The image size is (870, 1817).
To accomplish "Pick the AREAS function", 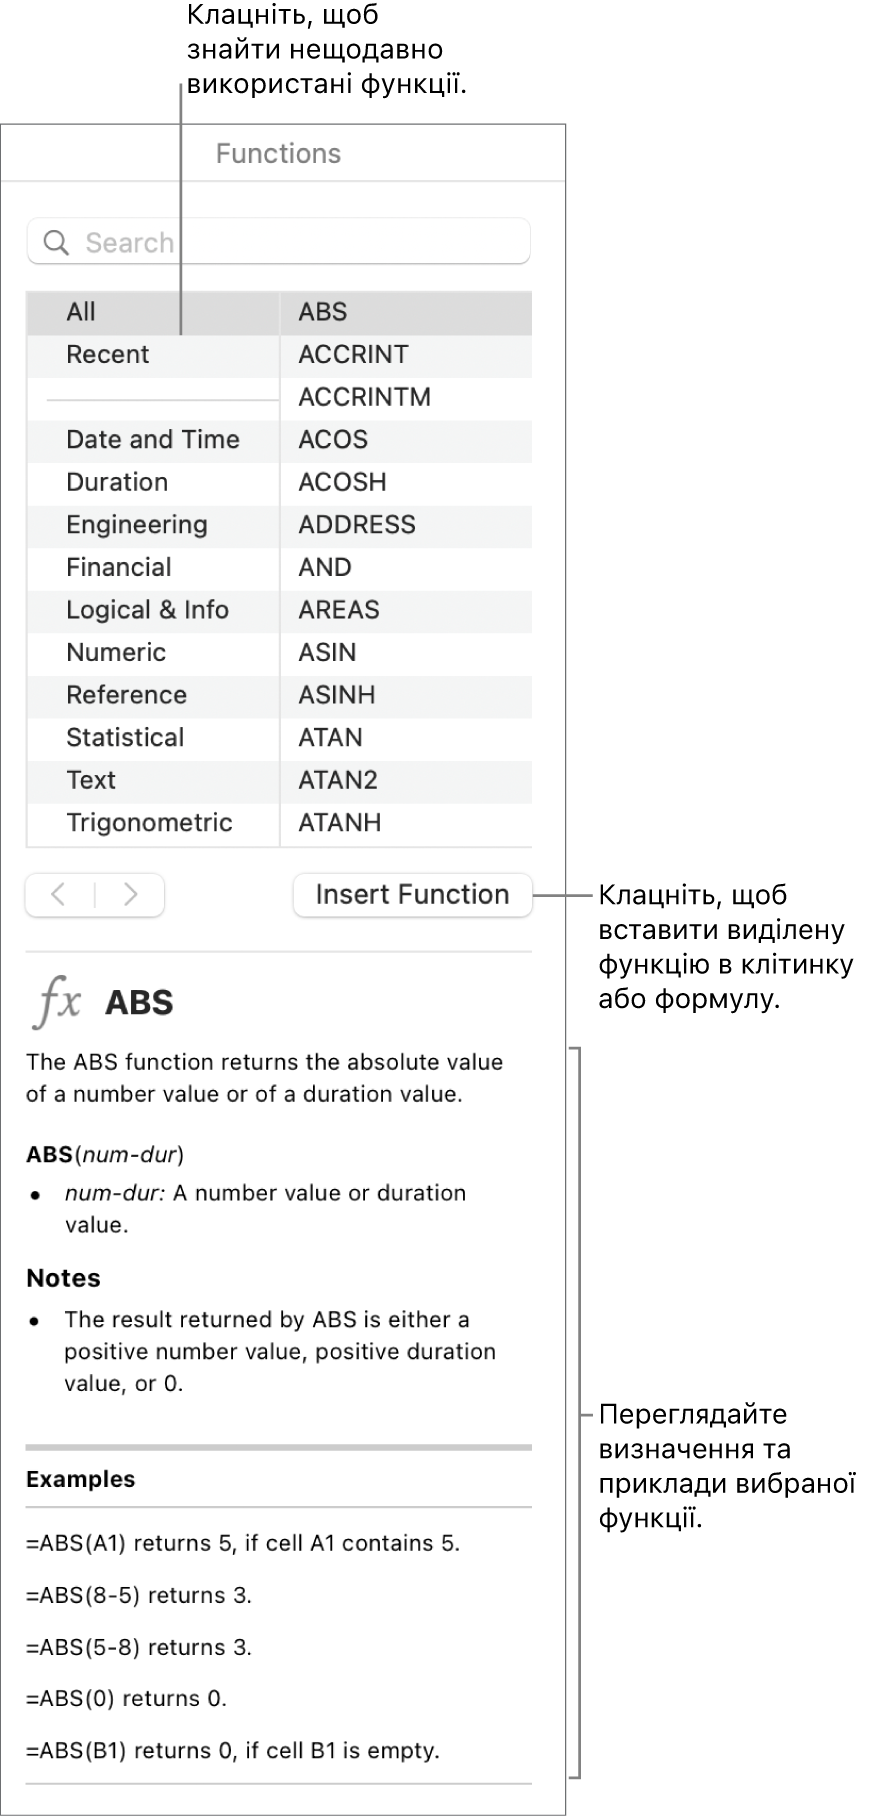I will tap(338, 610).
